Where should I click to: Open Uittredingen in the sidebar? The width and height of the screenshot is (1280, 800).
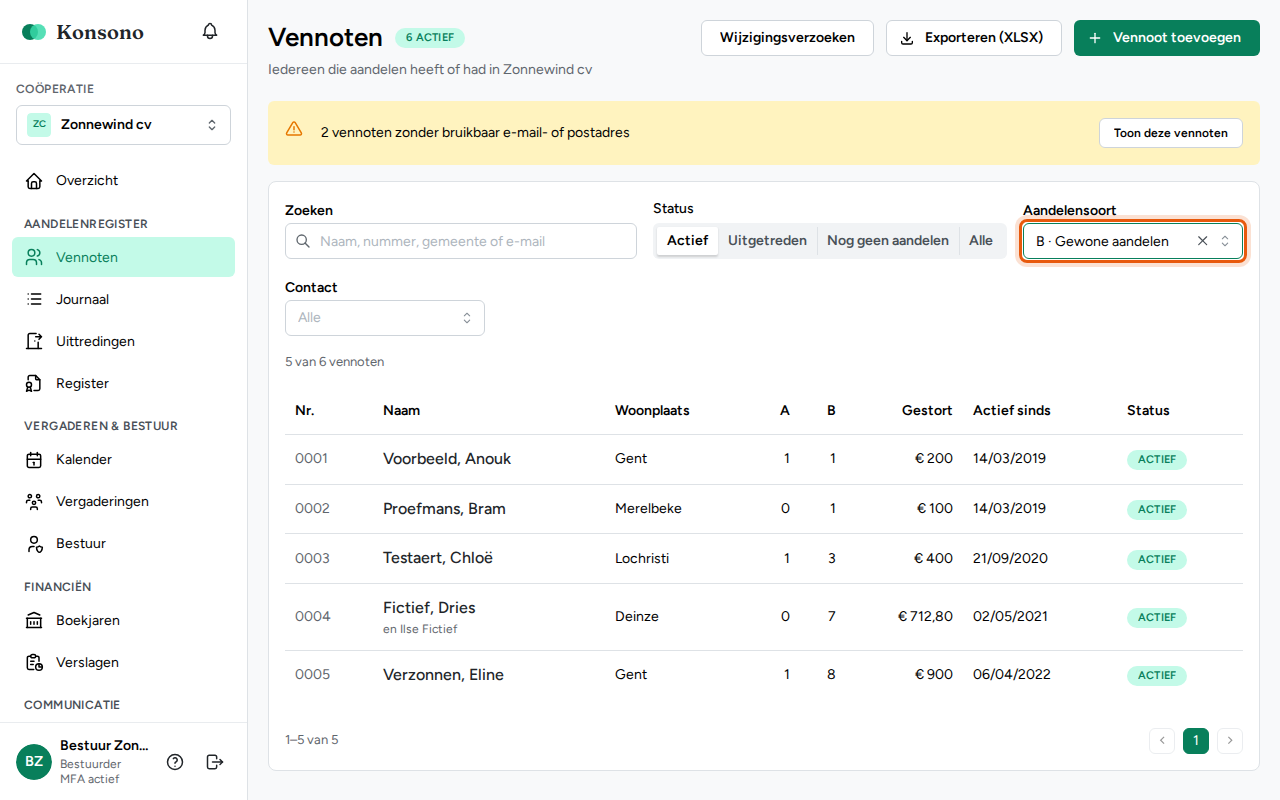pos(123,341)
